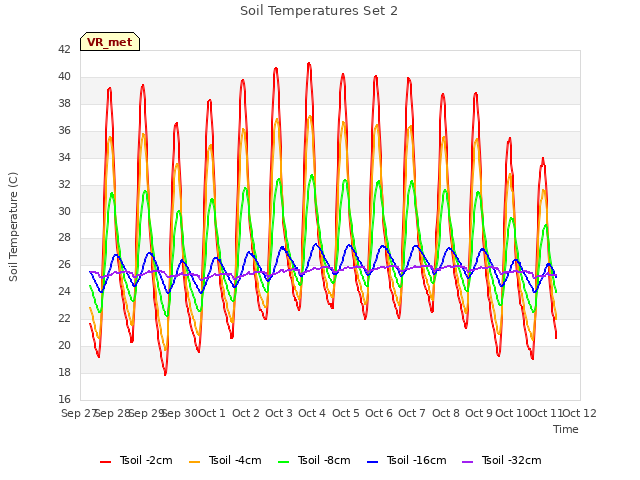Click the 28 y-axis tick label
The width and height of the screenshot is (640, 480).
pyautogui.click(x=64, y=238)
